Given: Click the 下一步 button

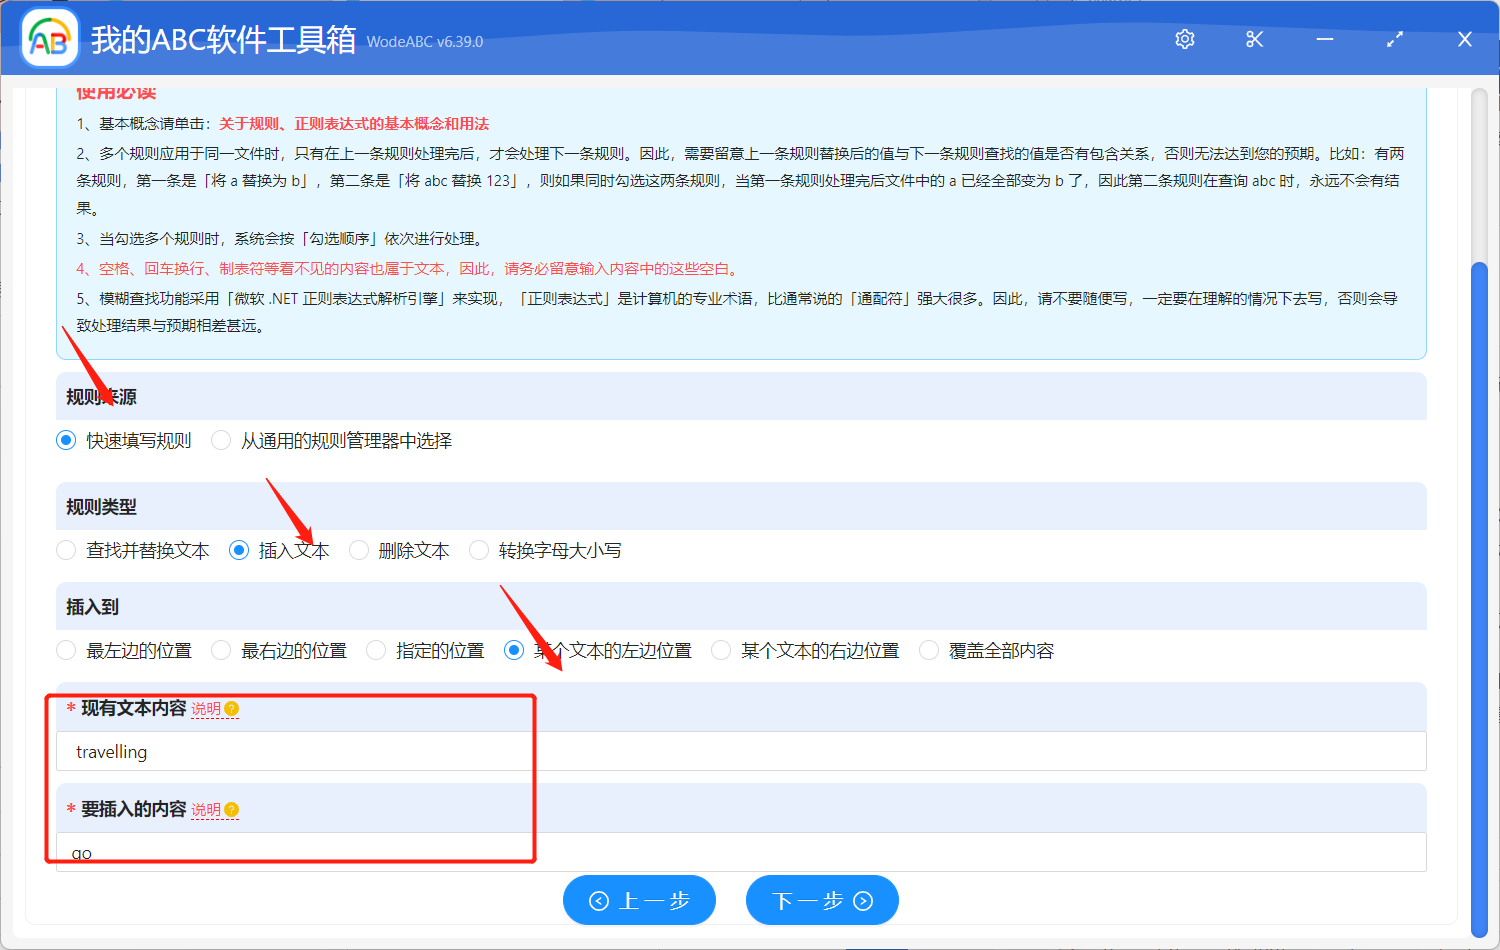Looking at the screenshot, I should tap(822, 899).
